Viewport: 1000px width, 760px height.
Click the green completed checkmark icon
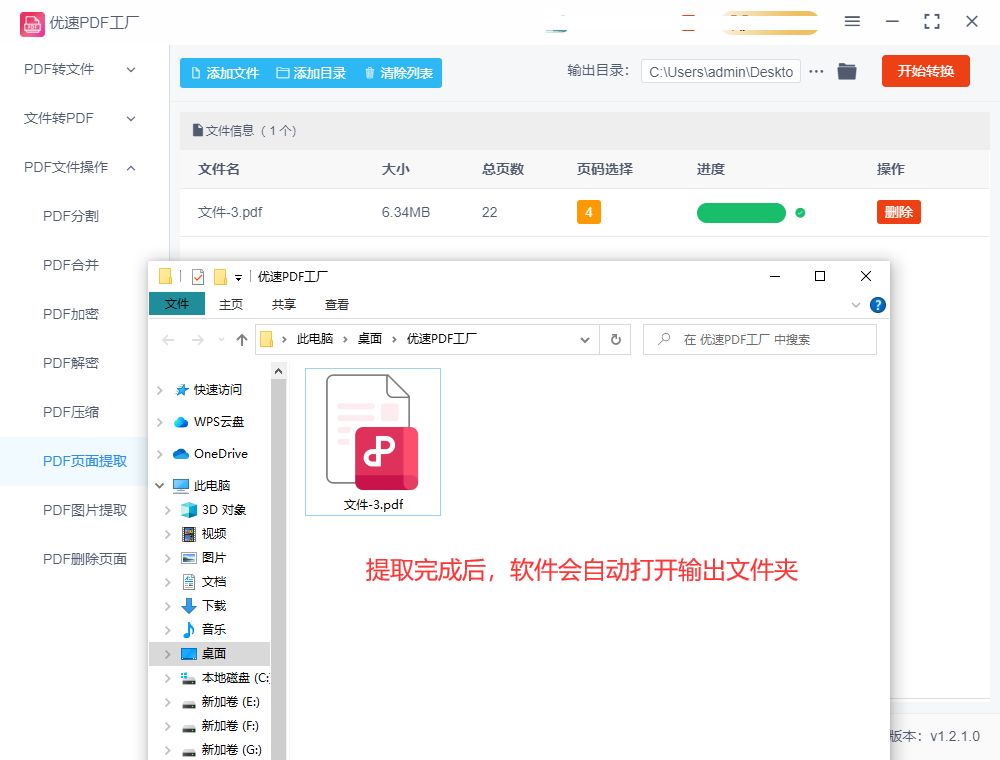click(x=800, y=213)
